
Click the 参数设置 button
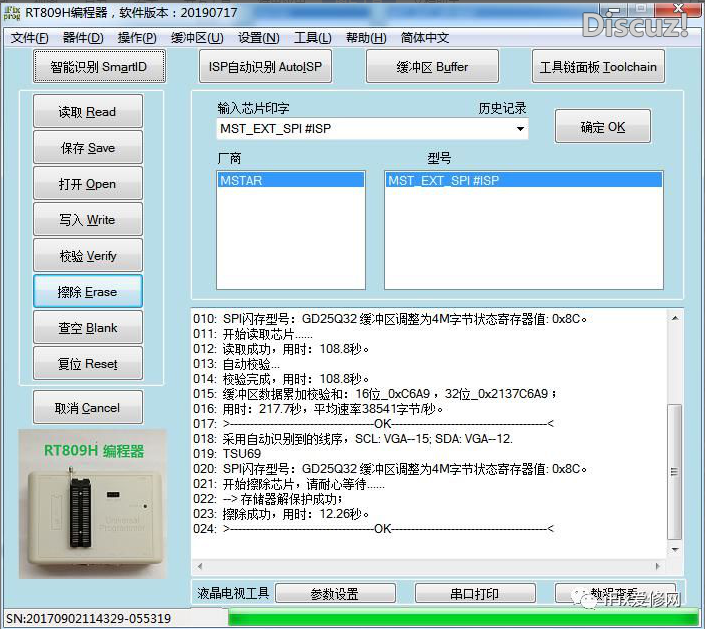[x=335, y=593]
